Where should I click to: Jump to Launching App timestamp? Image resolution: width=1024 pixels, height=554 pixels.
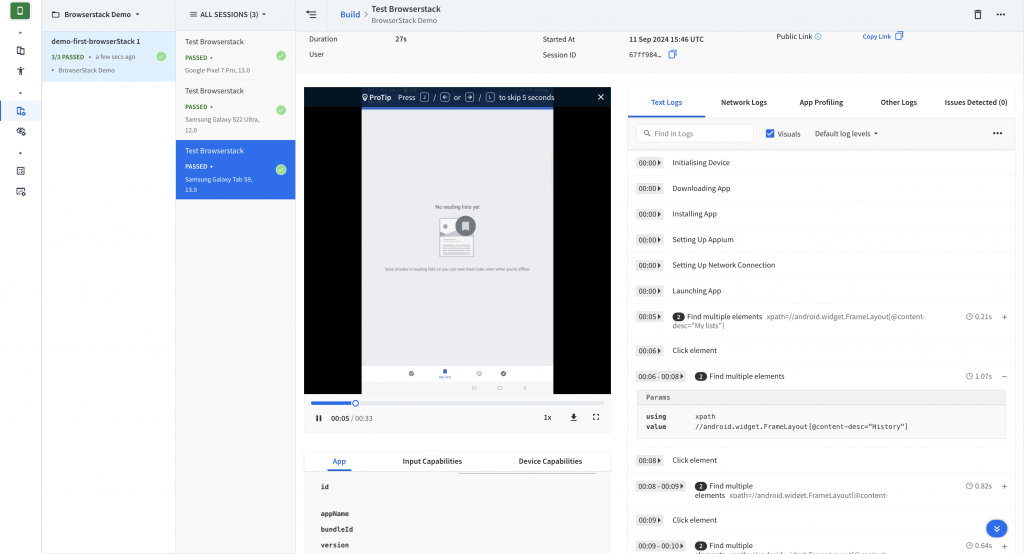click(x=649, y=291)
